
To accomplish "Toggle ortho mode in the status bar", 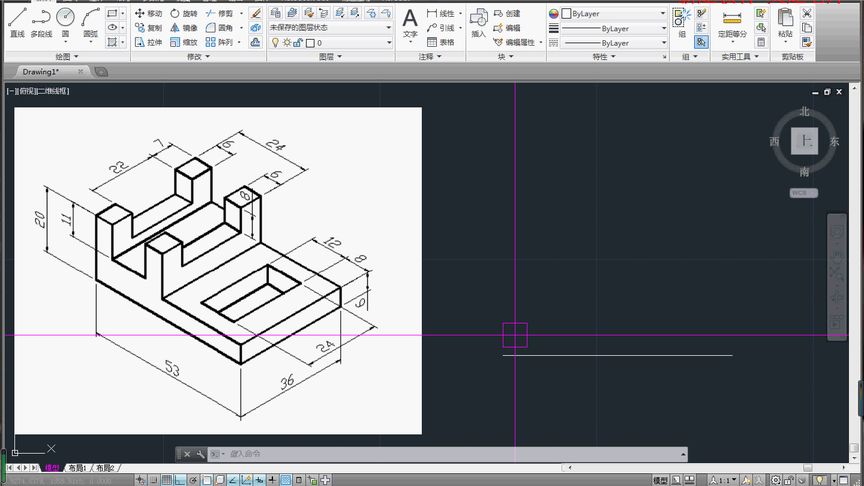I will 180,480.
